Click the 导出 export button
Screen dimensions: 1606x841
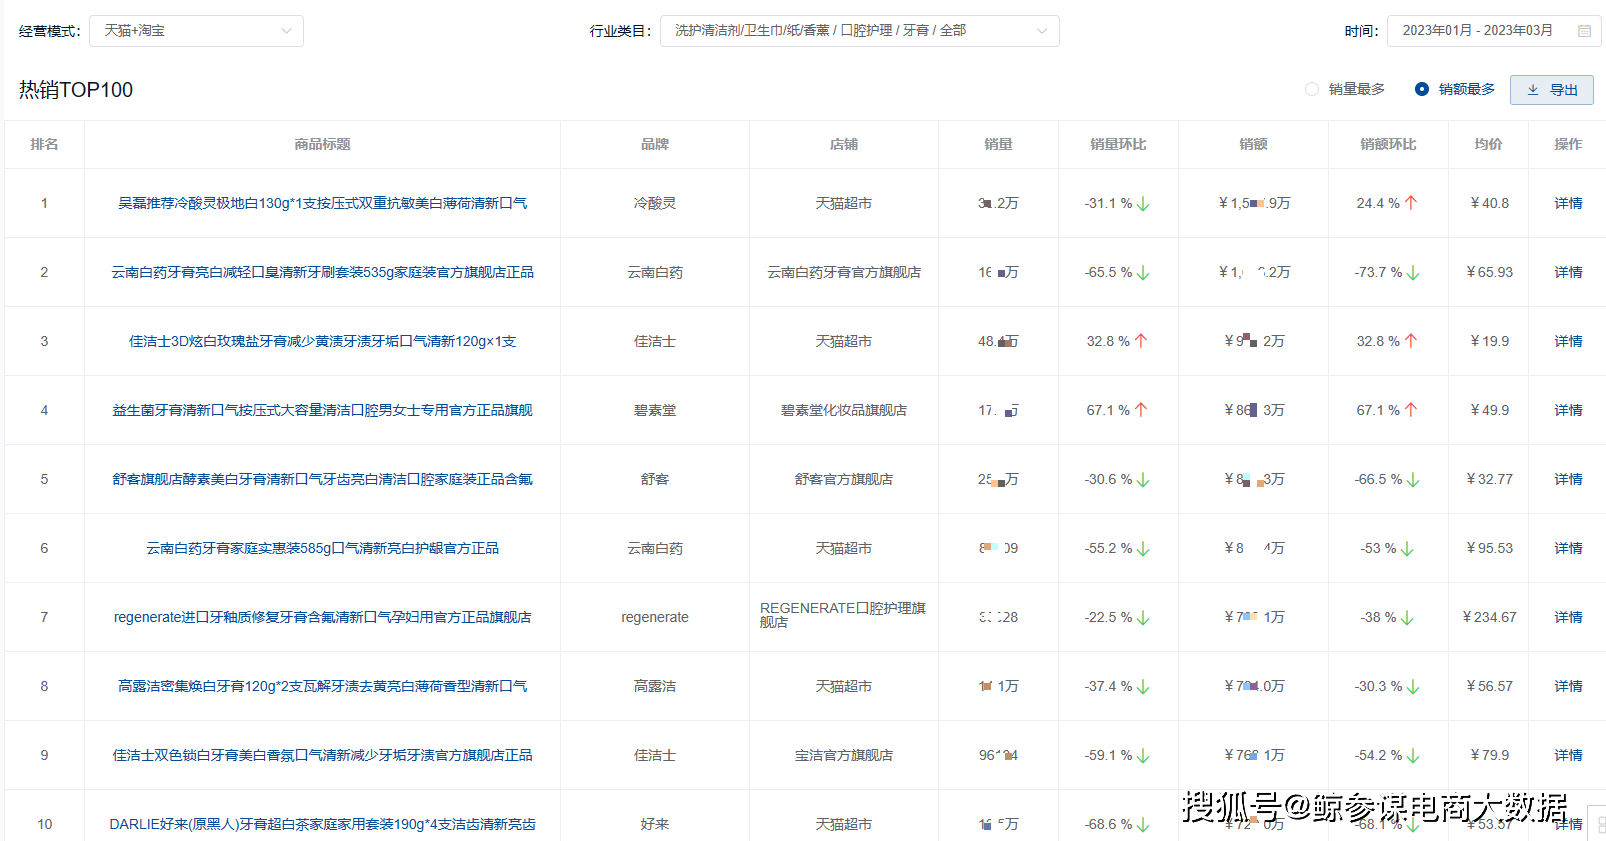[1551, 90]
